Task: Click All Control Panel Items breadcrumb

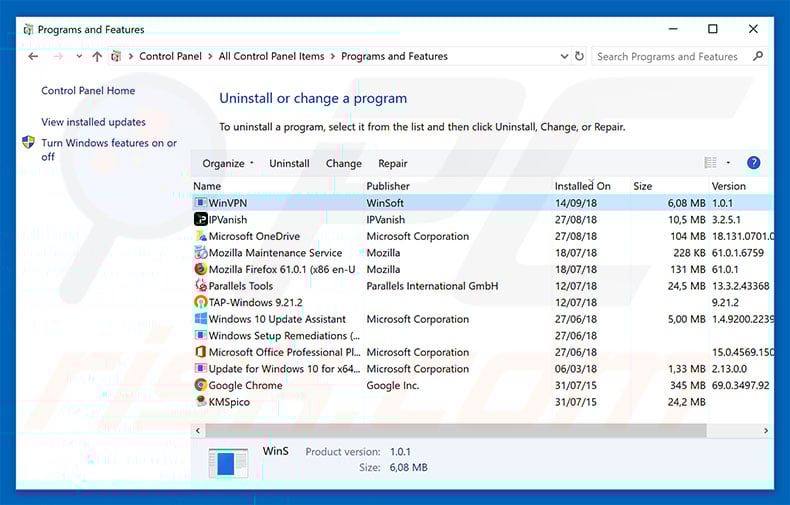Action: click(271, 56)
